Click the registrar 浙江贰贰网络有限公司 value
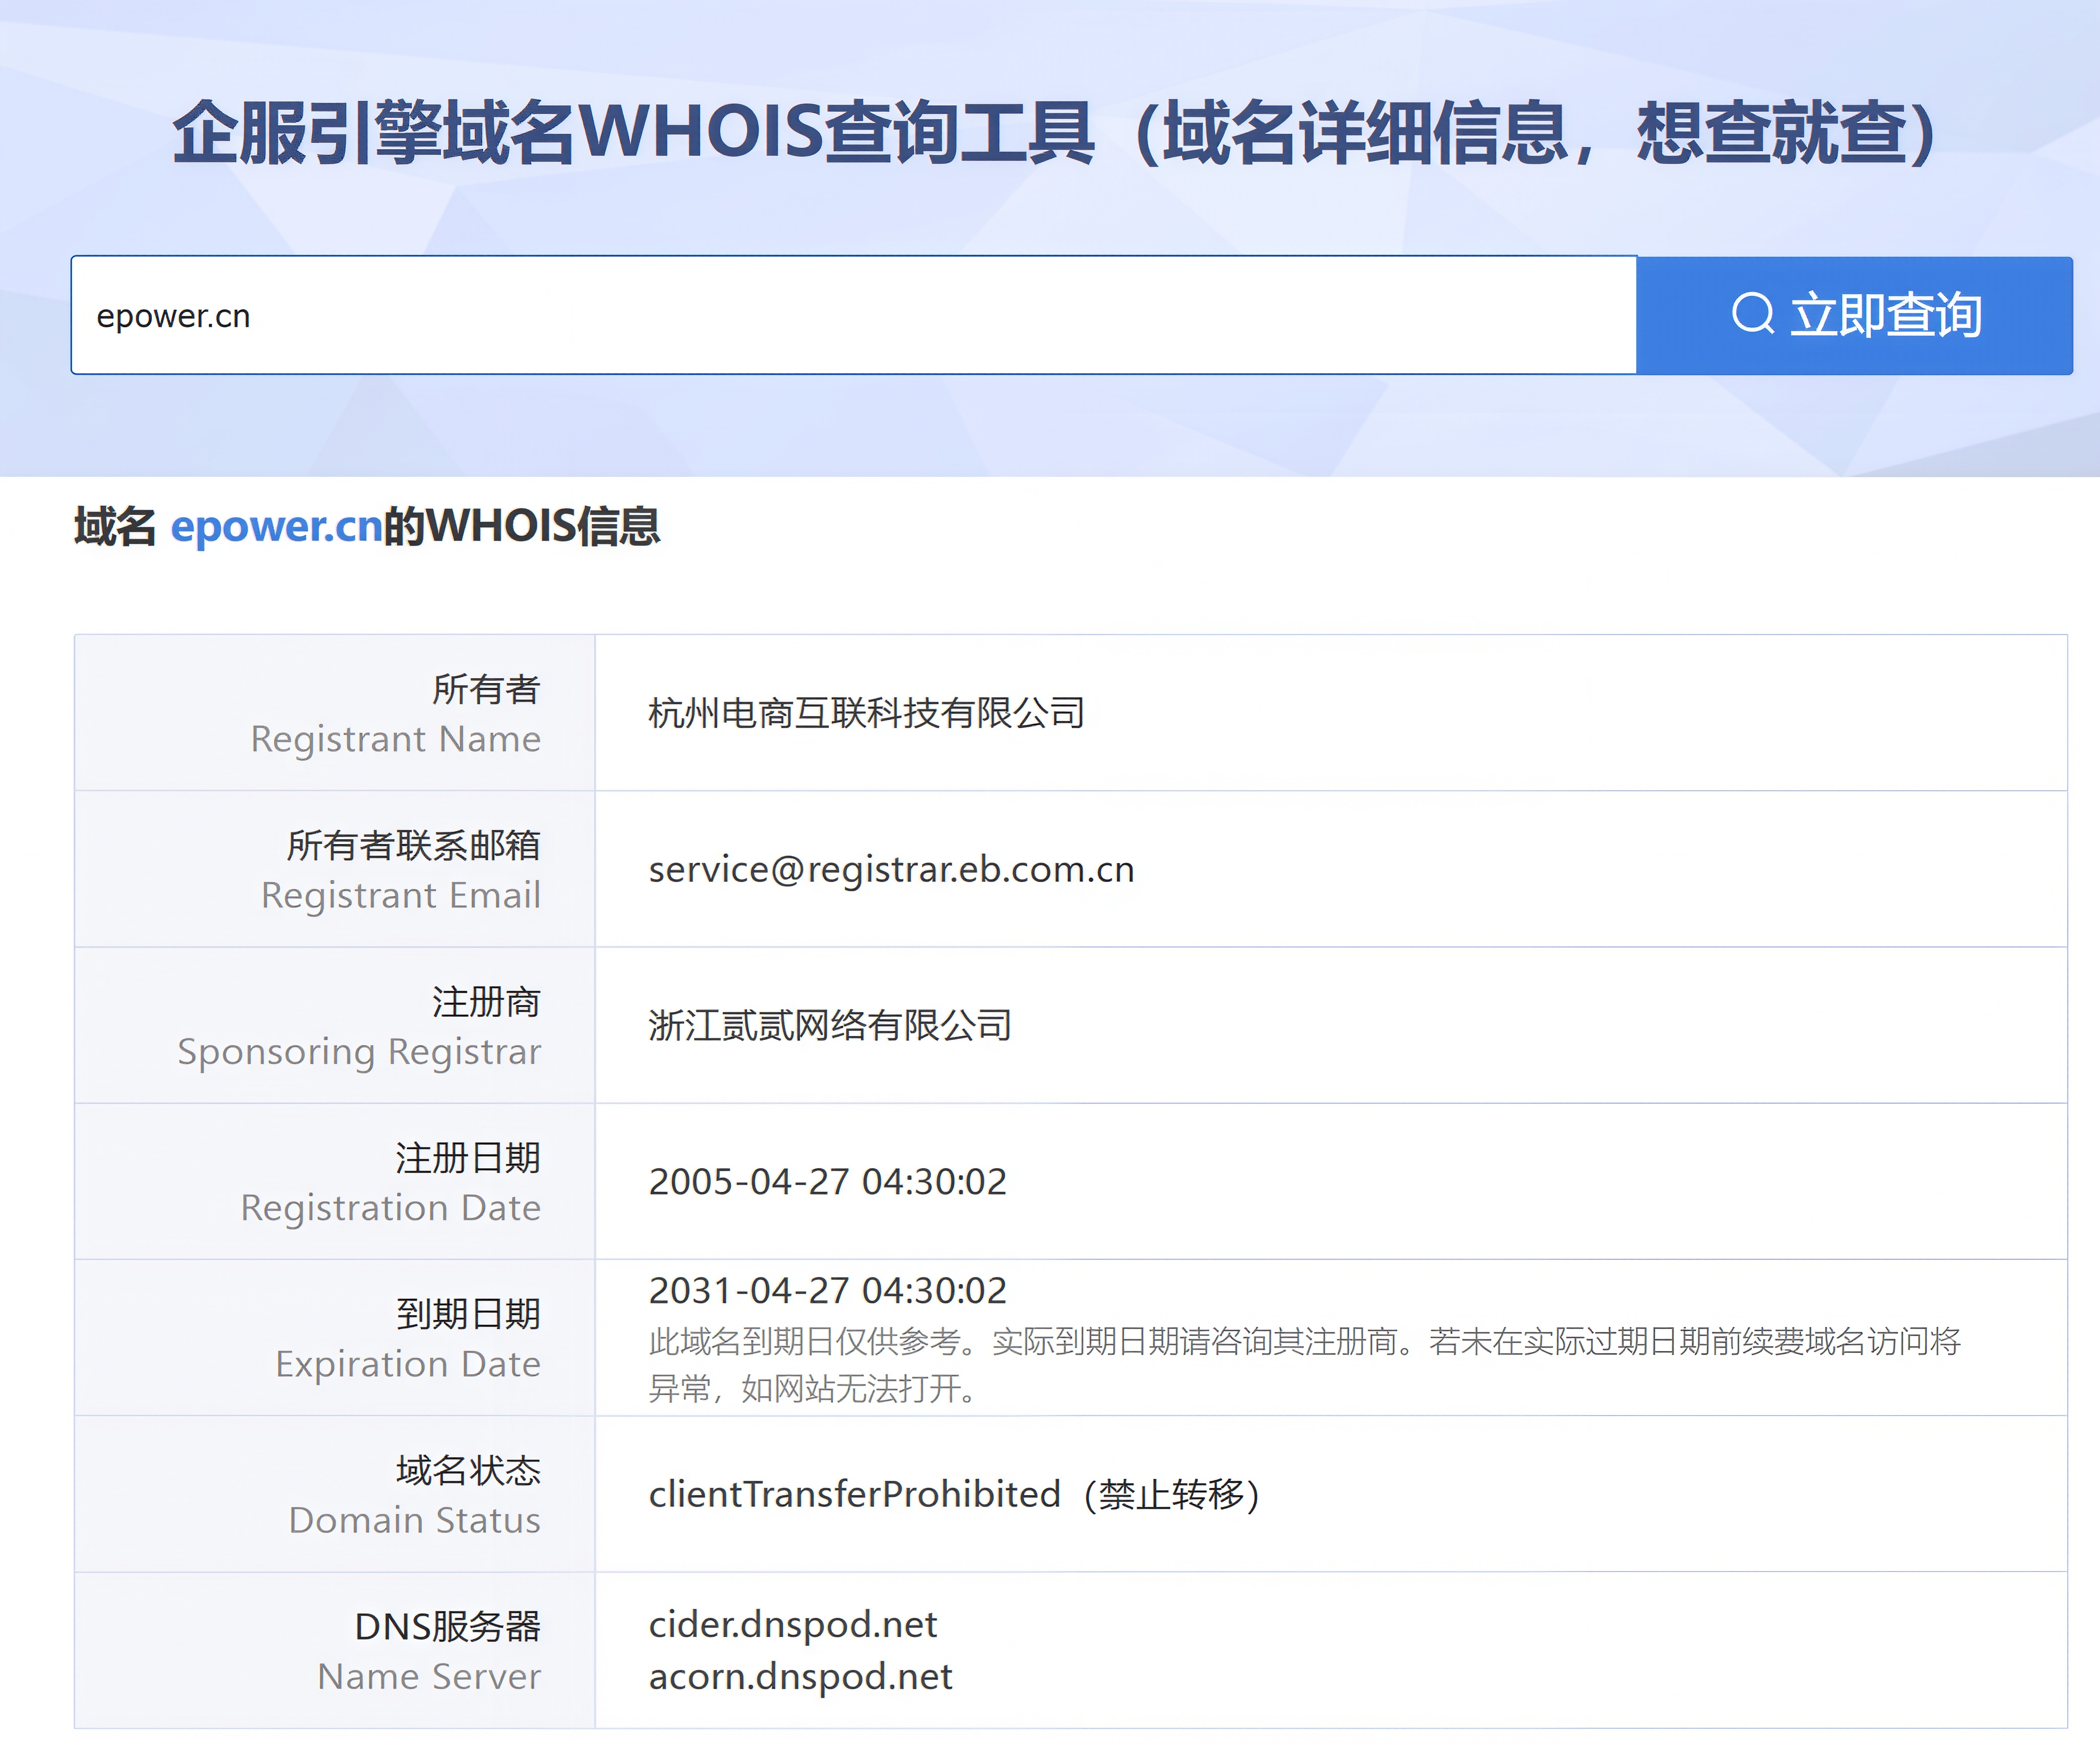Viewport: 2100px width, 1748px height. tap(829, 1025)
